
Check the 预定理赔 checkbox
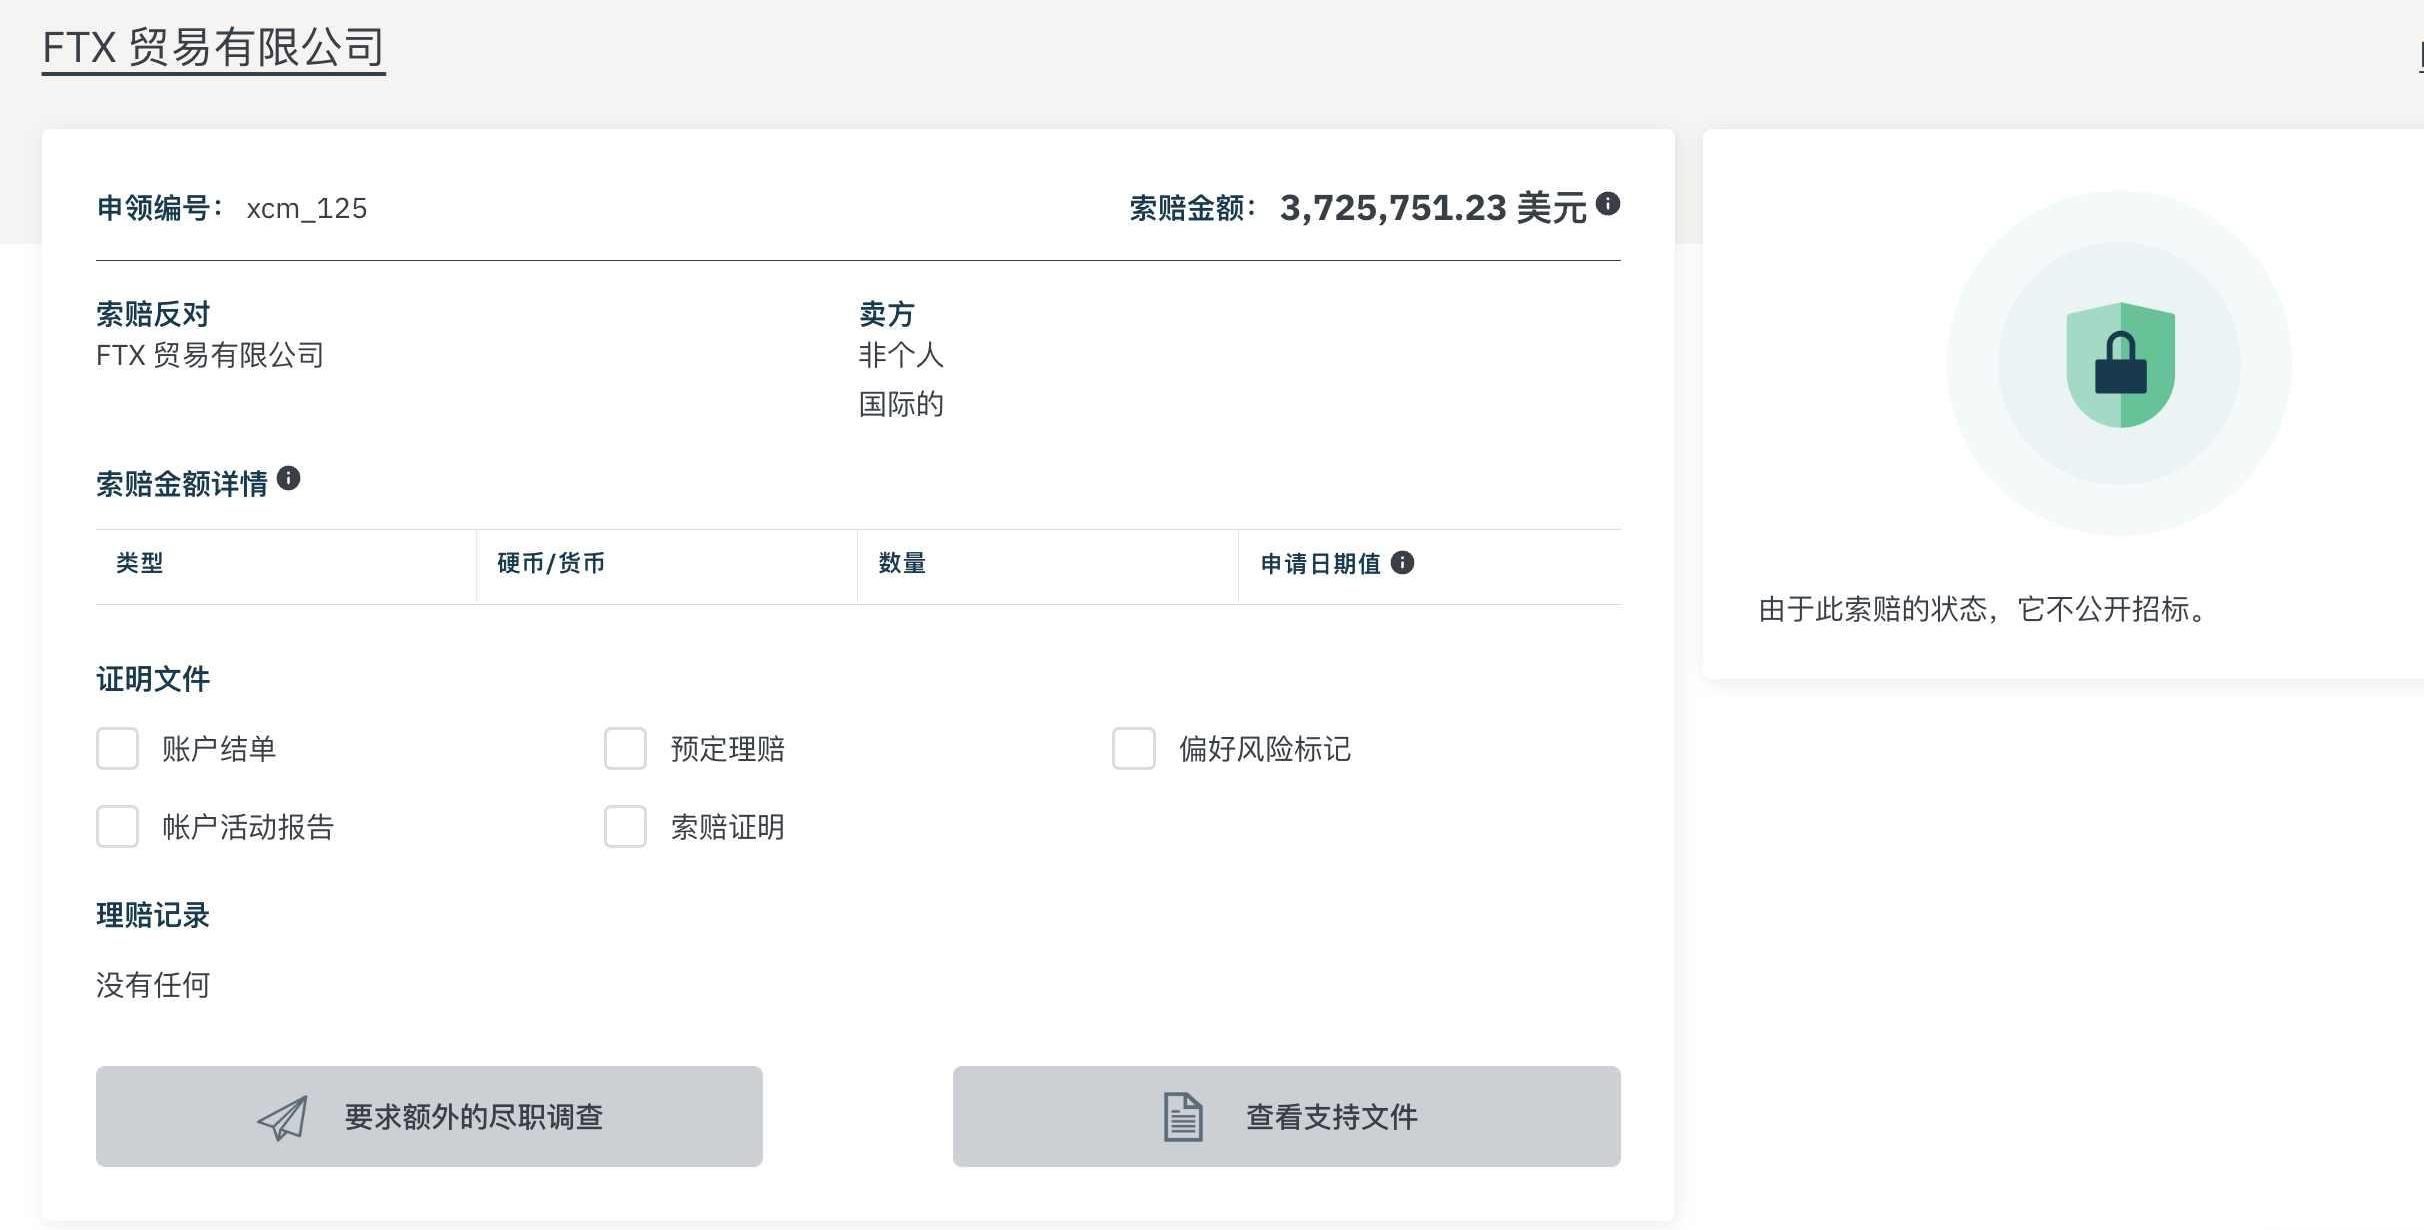coord(625,749)
